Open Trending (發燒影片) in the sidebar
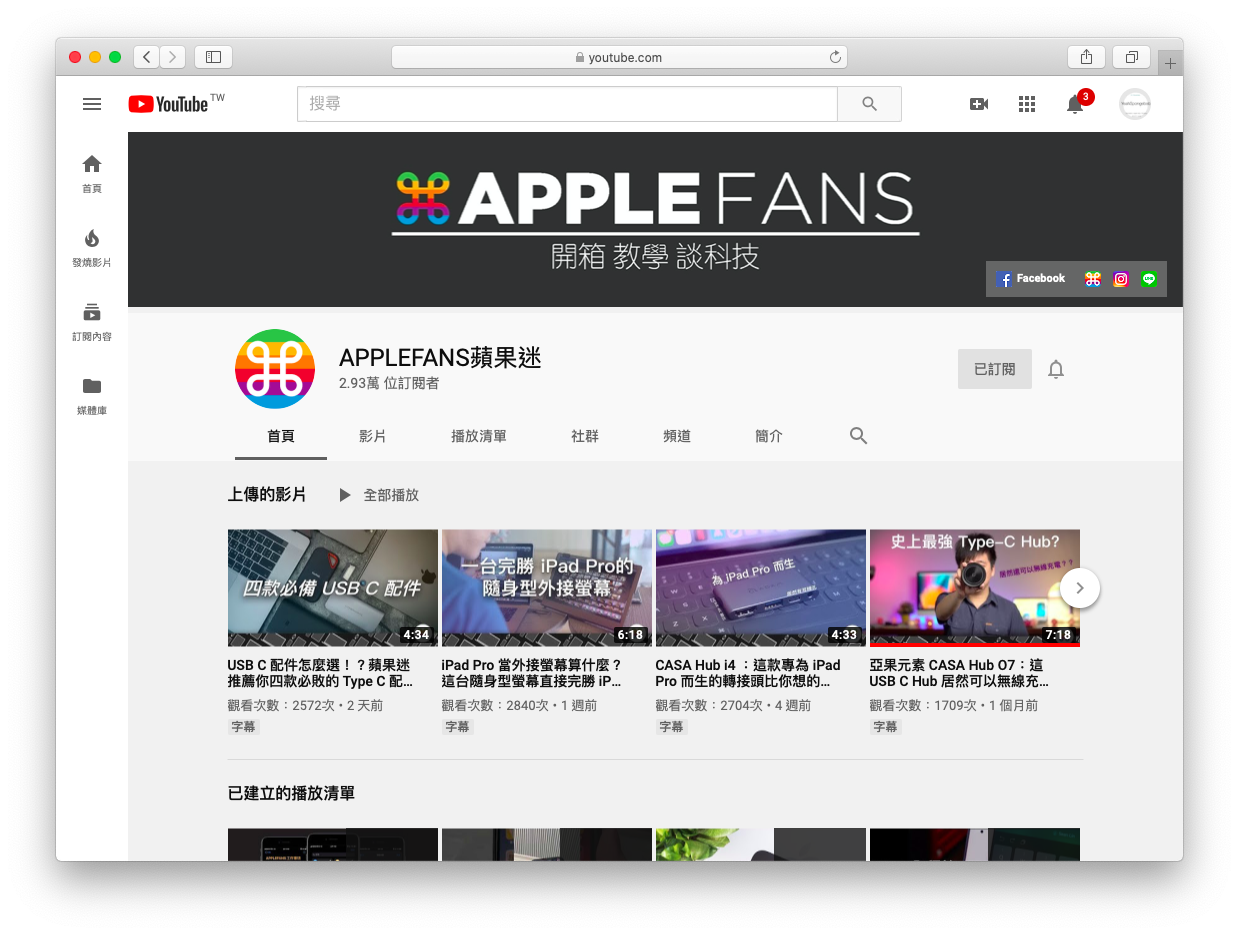1239x935 pixels. click(x=92, y=247)
